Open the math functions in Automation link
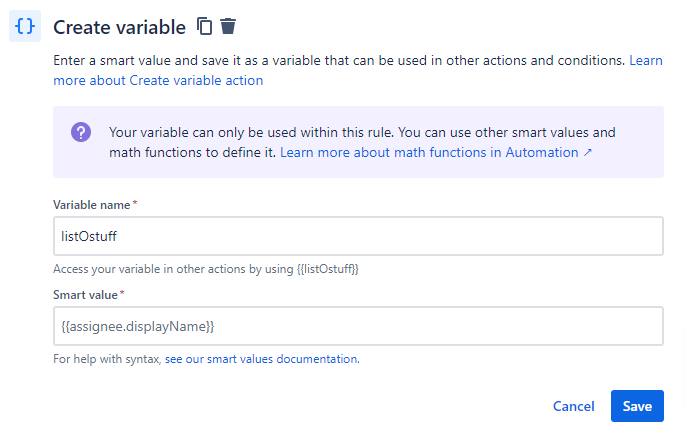685x431 pixels. pos(429,153)
